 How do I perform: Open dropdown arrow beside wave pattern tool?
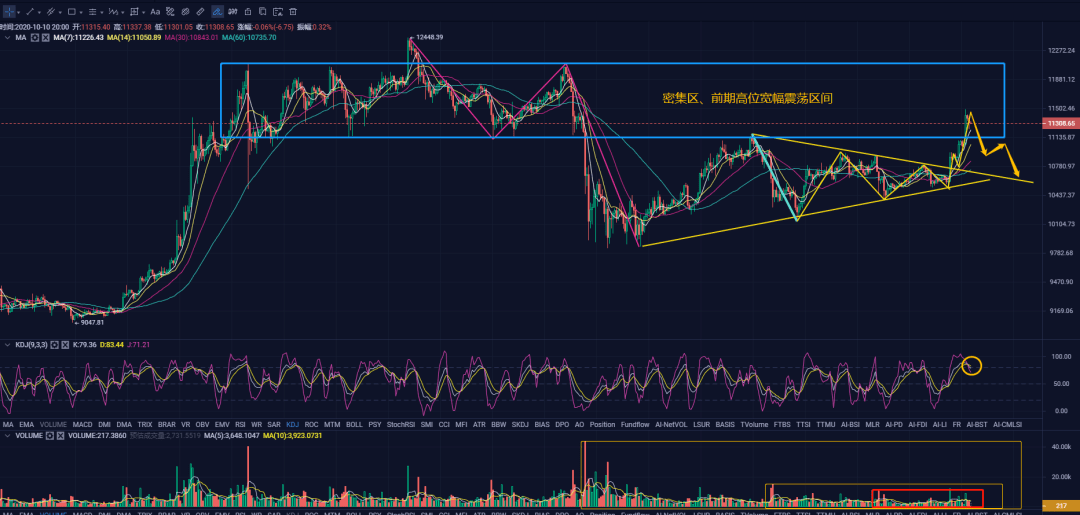123,12
